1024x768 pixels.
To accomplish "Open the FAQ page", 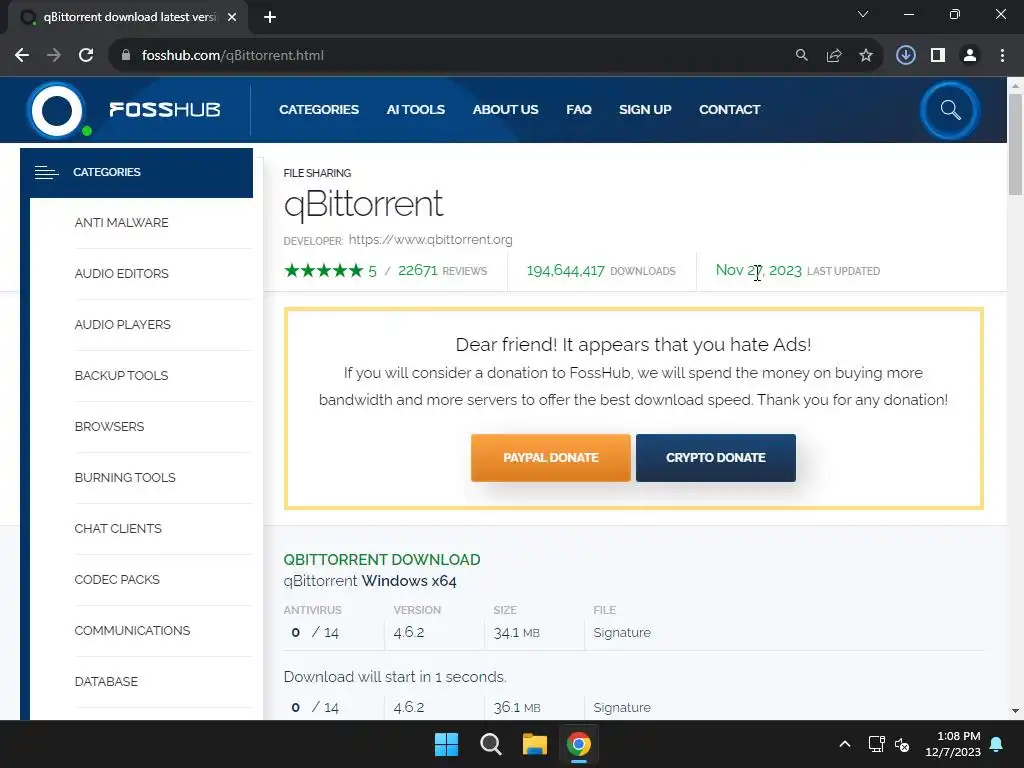I will coord(579,110).
